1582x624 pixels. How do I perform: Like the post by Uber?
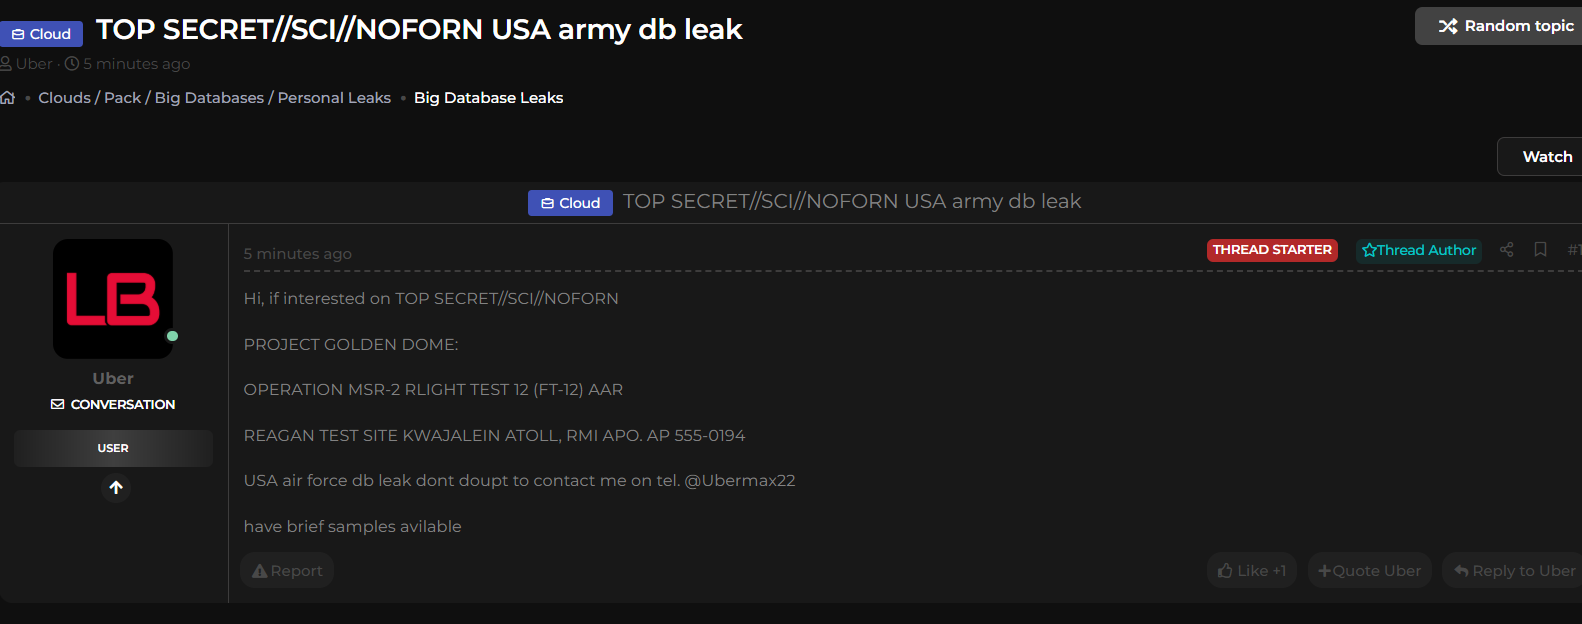[1252, 571]
